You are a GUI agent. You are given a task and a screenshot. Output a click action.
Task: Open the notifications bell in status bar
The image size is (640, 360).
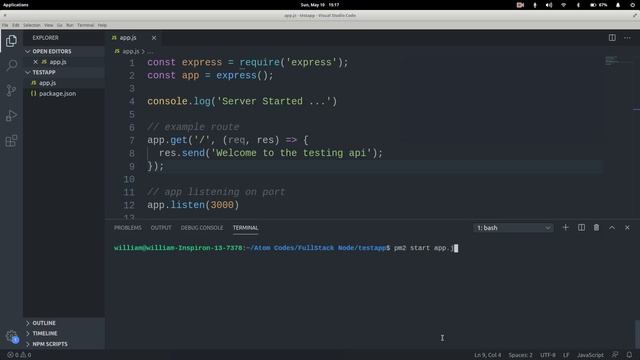pyautogui.click(x=629, y=355)
